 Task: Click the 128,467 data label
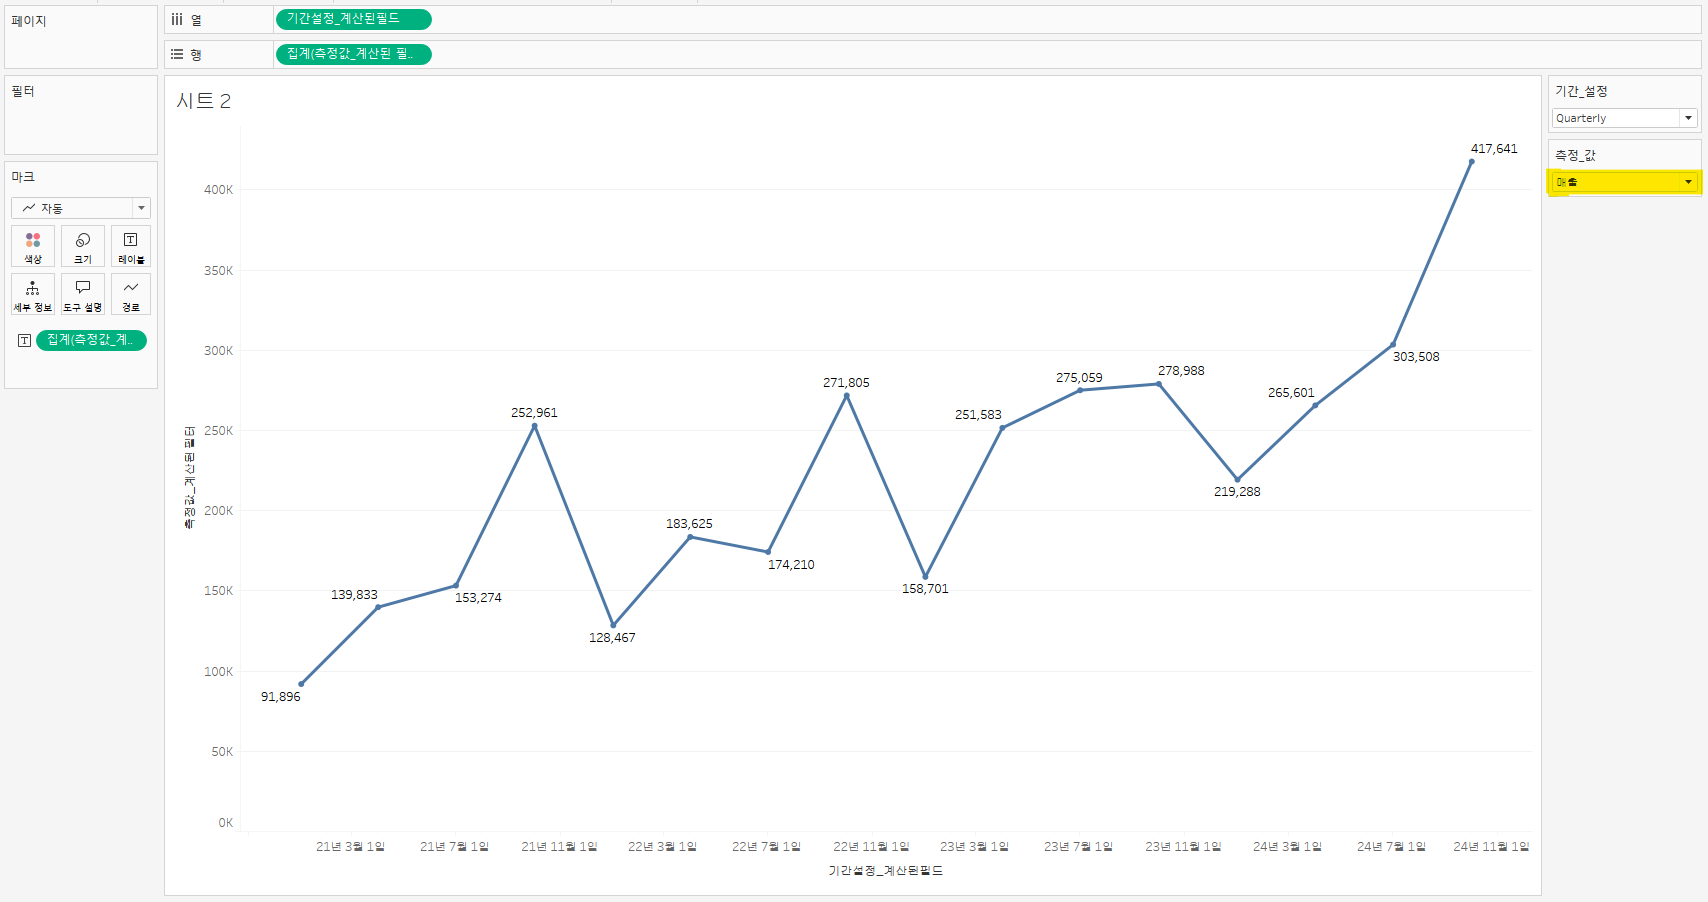point(612,638)
